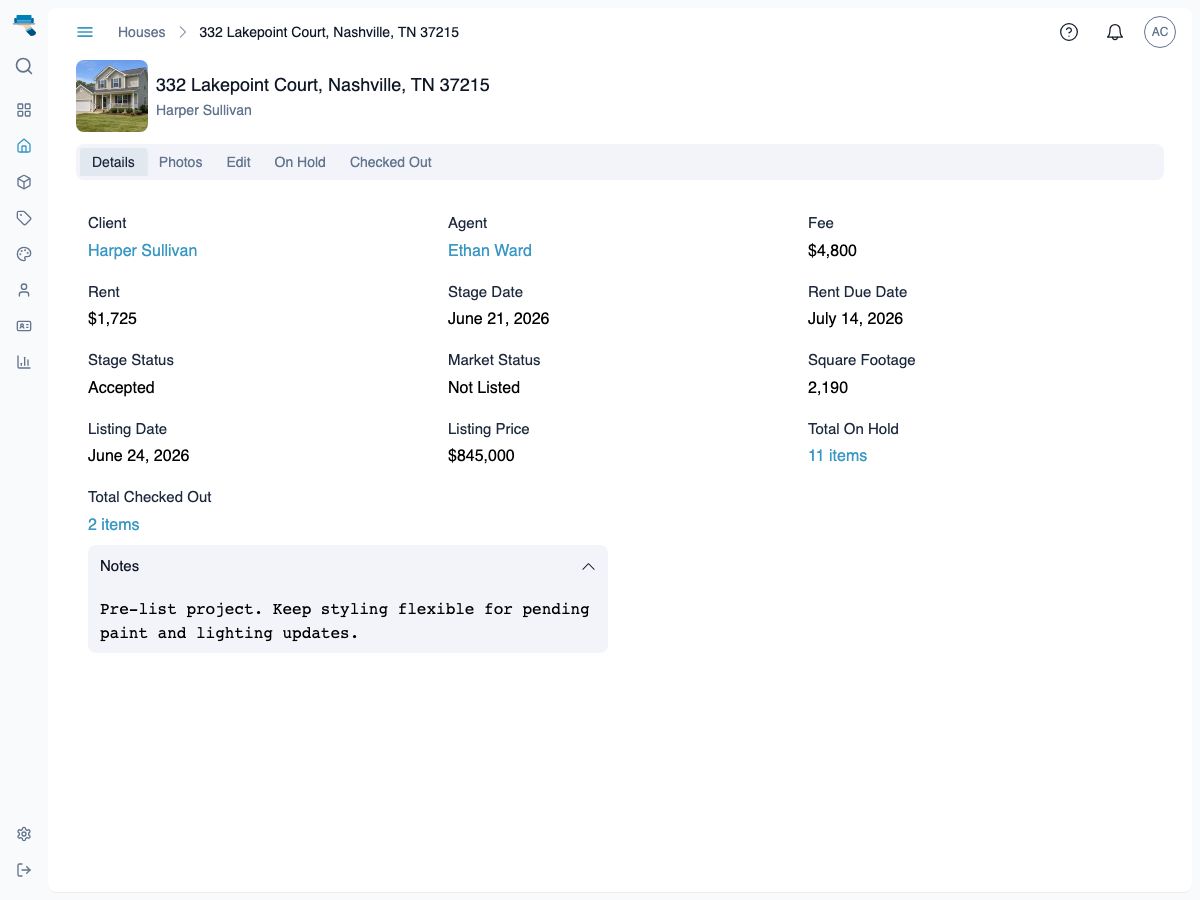
Task: Open the tag icon in sidebar
Action: point(24,218)
